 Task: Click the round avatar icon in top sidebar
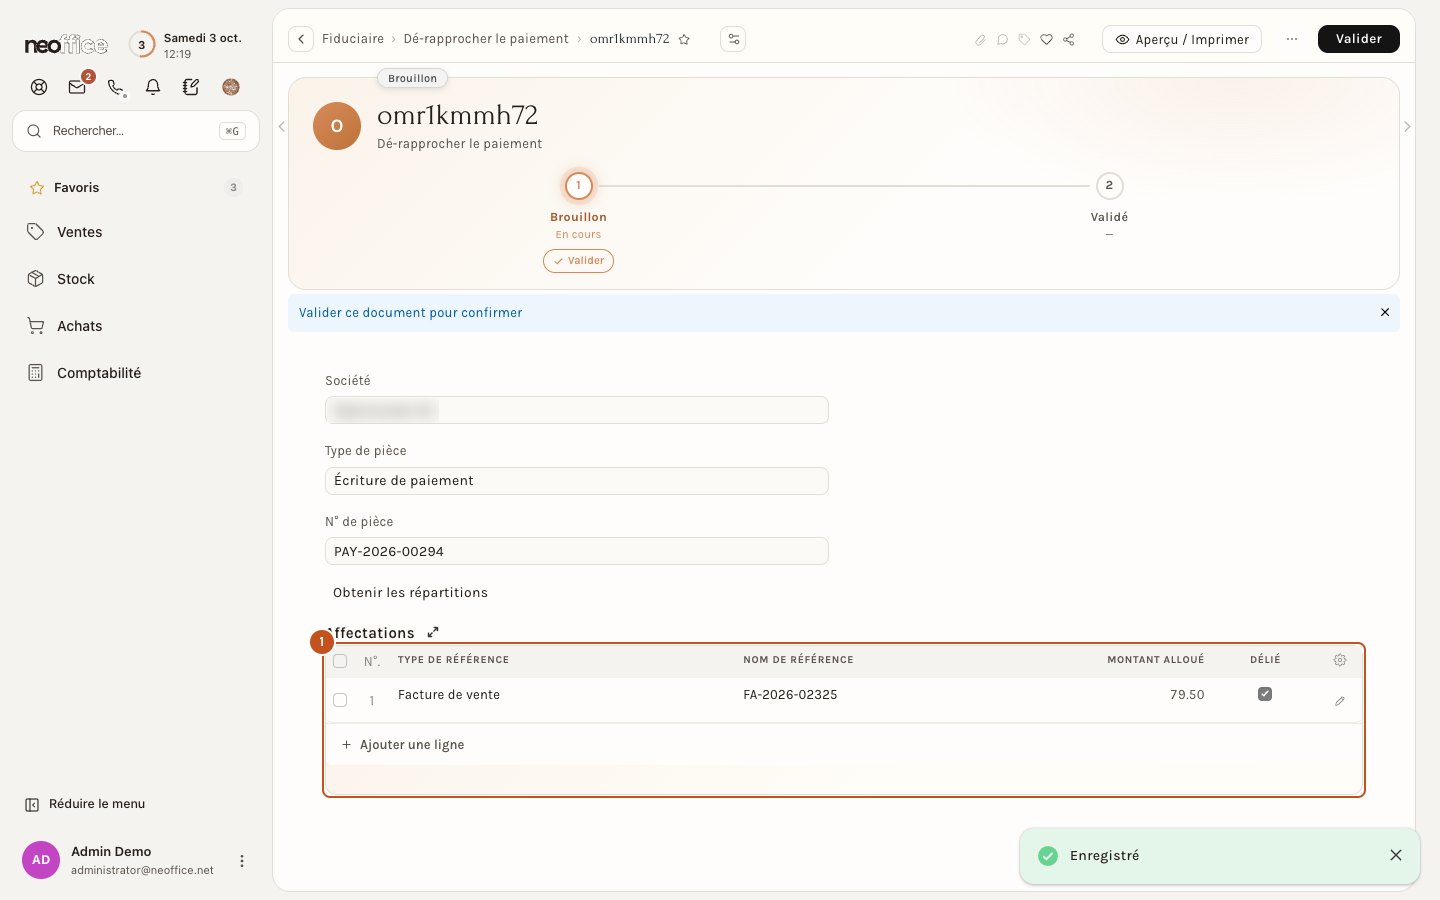231,87
